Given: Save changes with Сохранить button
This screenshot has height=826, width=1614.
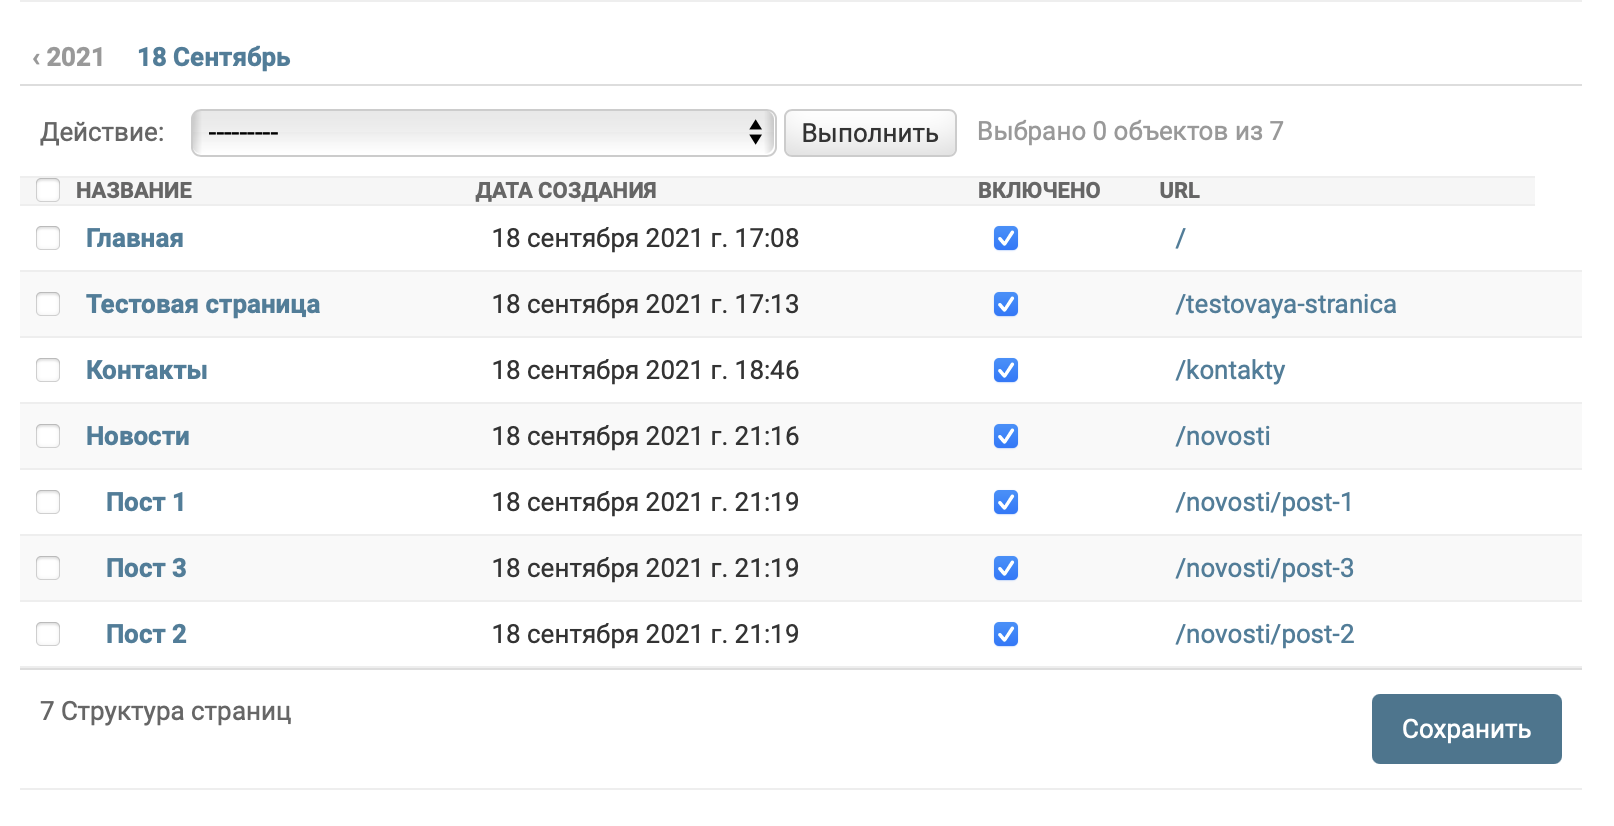Looking at the screenshot, I should point(1466,729).
